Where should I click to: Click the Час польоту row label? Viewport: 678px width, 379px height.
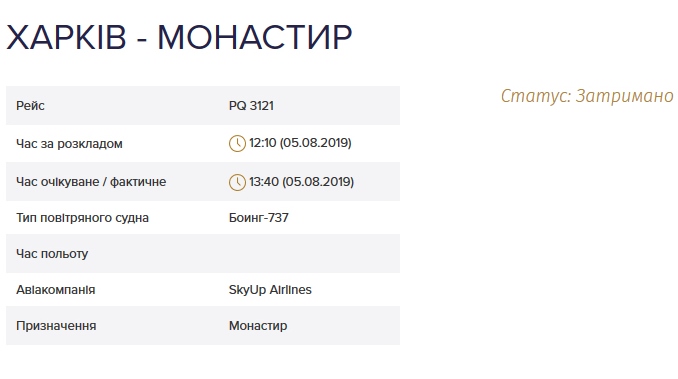coord(52,254)
